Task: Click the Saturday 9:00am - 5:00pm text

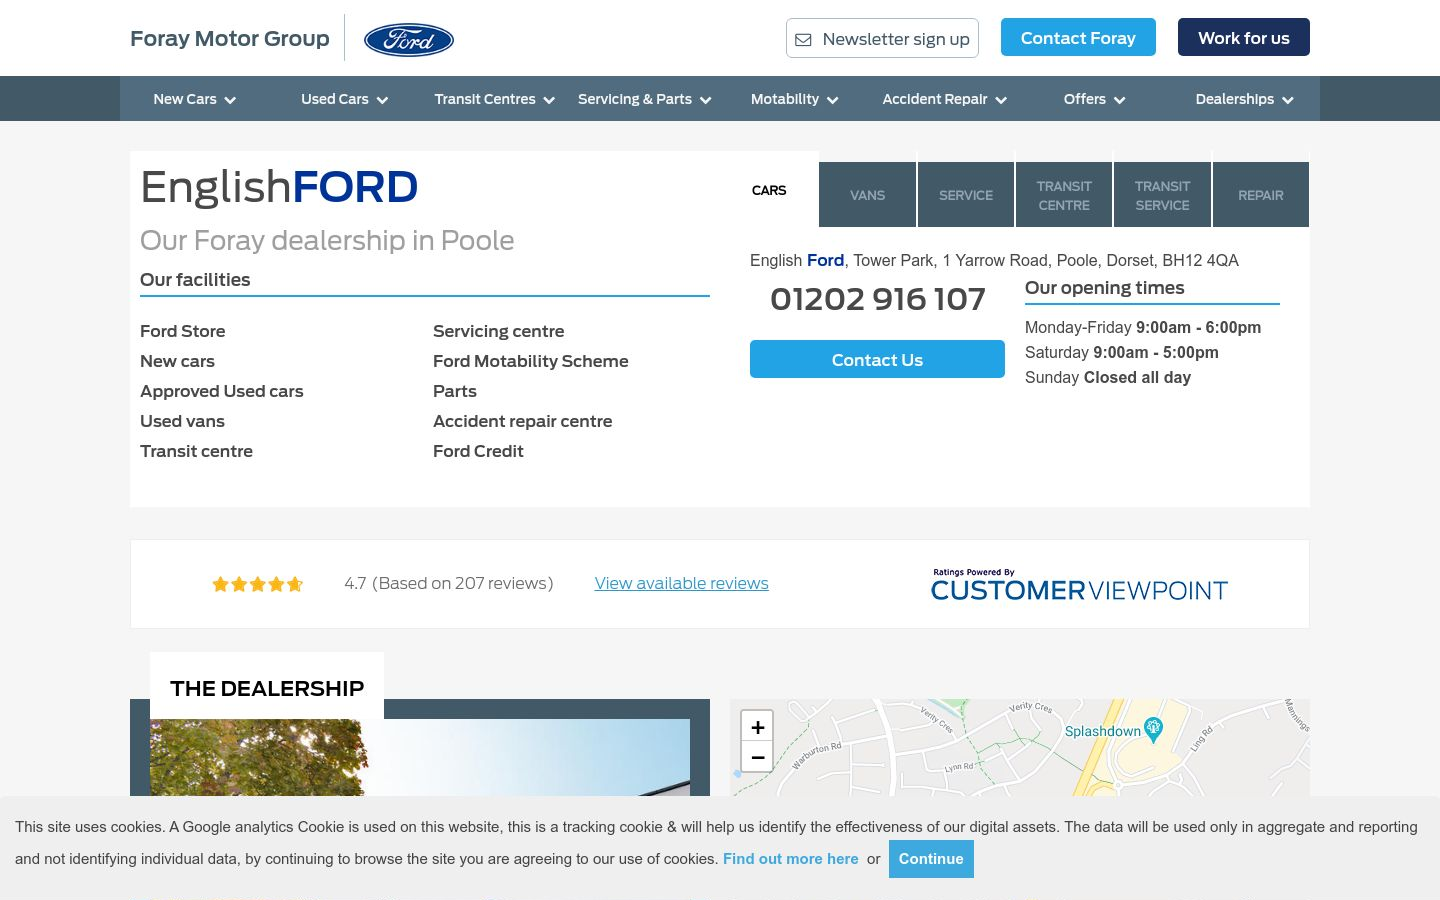Action: click(x=1122, y=352)
